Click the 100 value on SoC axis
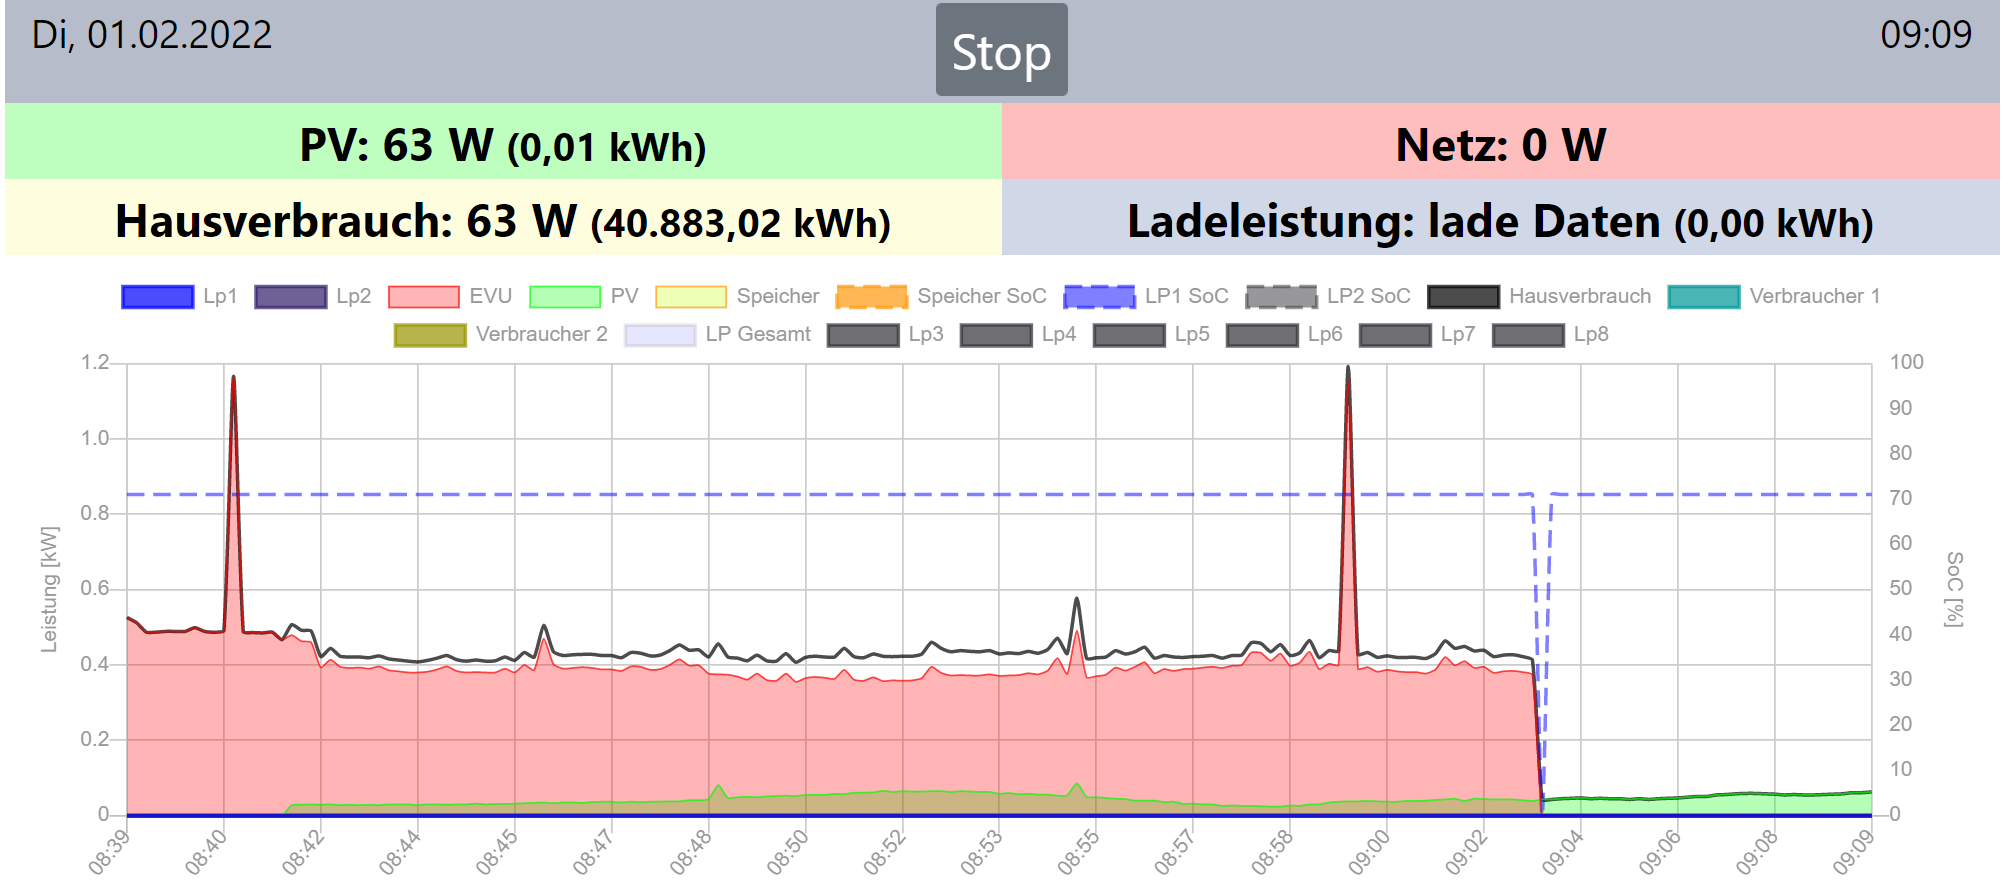The height and width of the screenshot is (885, 2001). pos(1906,362)
